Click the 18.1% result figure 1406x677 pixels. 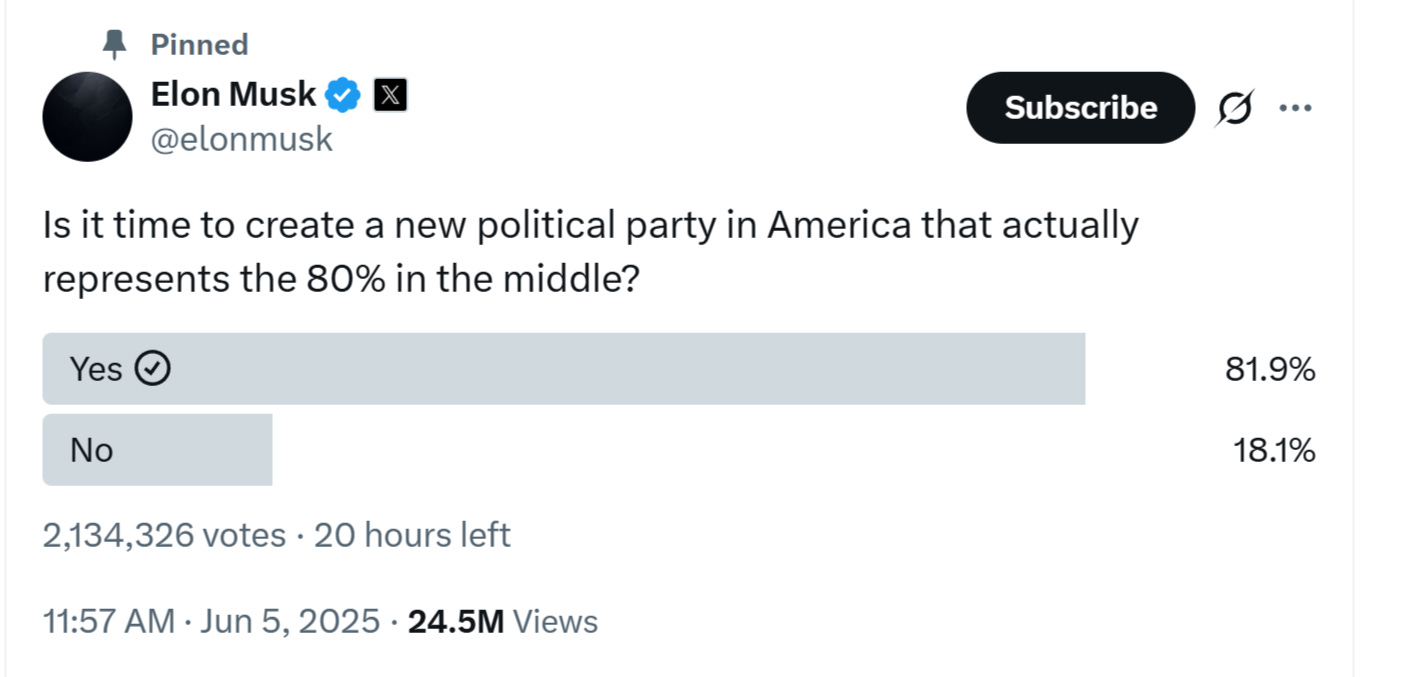(x=1273, y=451)
